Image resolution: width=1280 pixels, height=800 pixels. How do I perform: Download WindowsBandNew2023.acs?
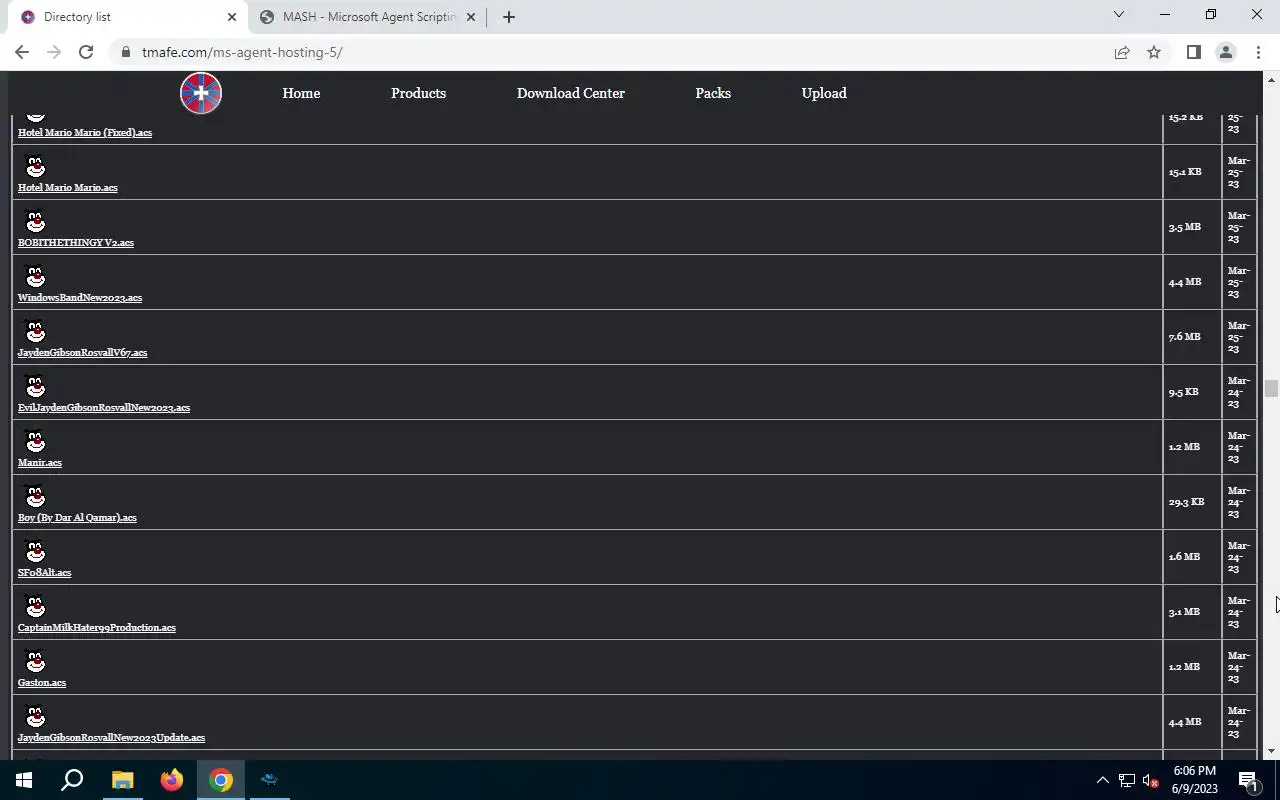pos(80,297)
